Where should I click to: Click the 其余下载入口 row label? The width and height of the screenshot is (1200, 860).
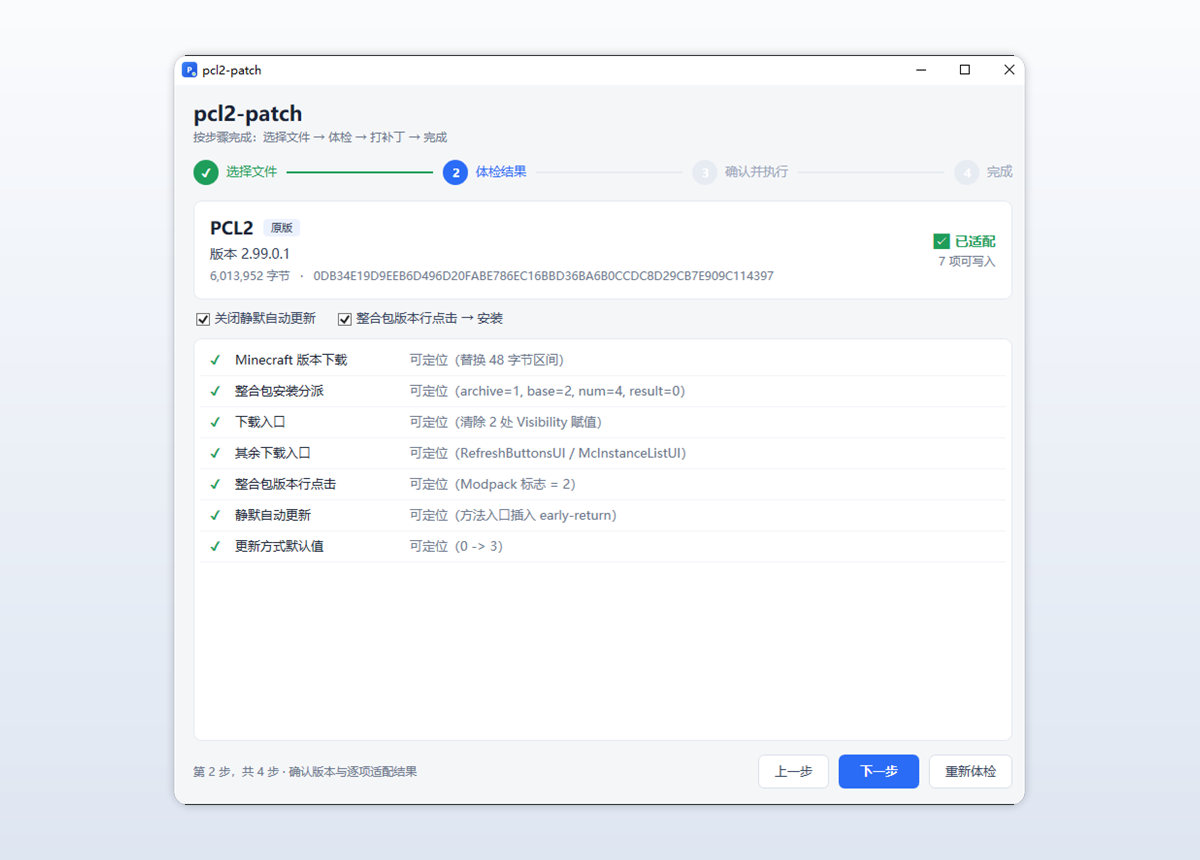click(273, 453)
